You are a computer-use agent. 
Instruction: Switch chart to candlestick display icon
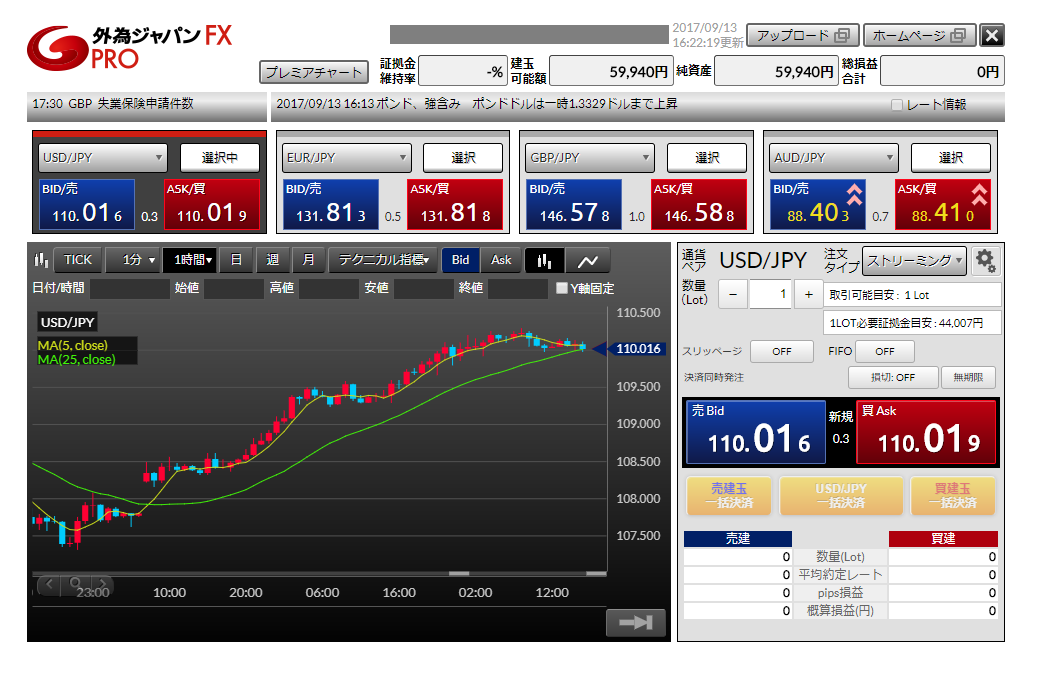pyautogui.click(x=544, y=261)
